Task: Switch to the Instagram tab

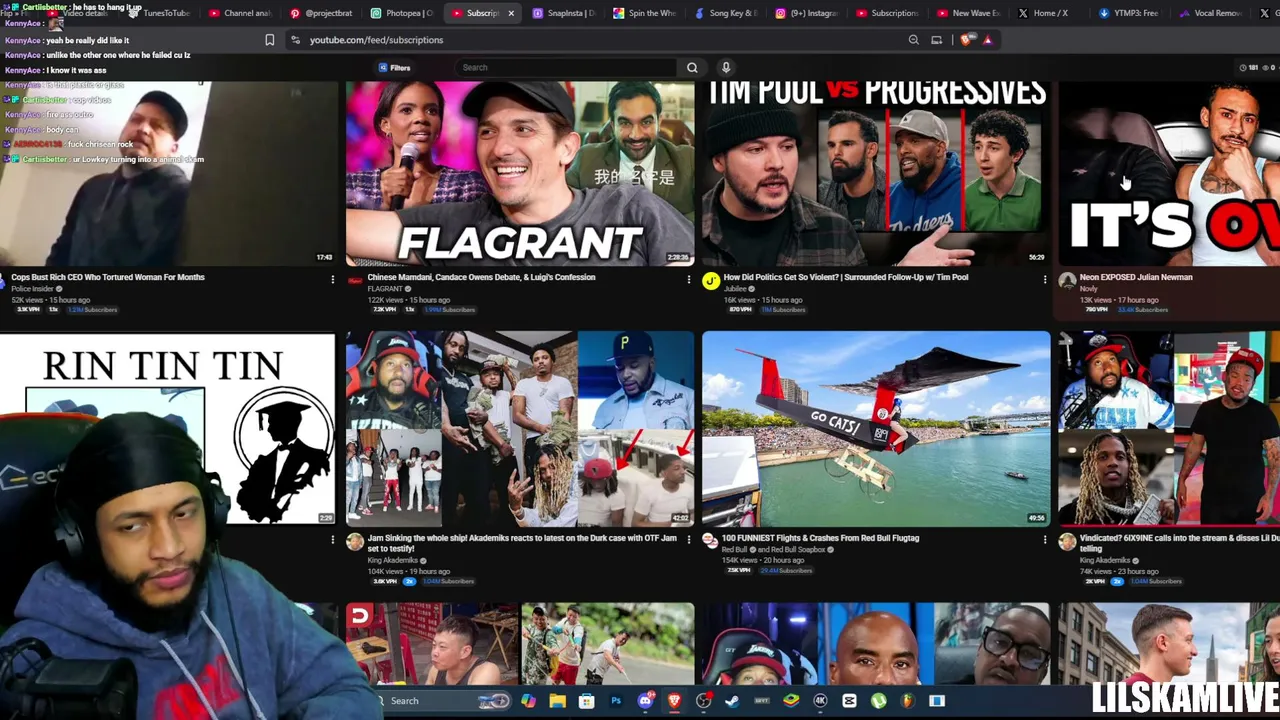Action: pos(807,13)
